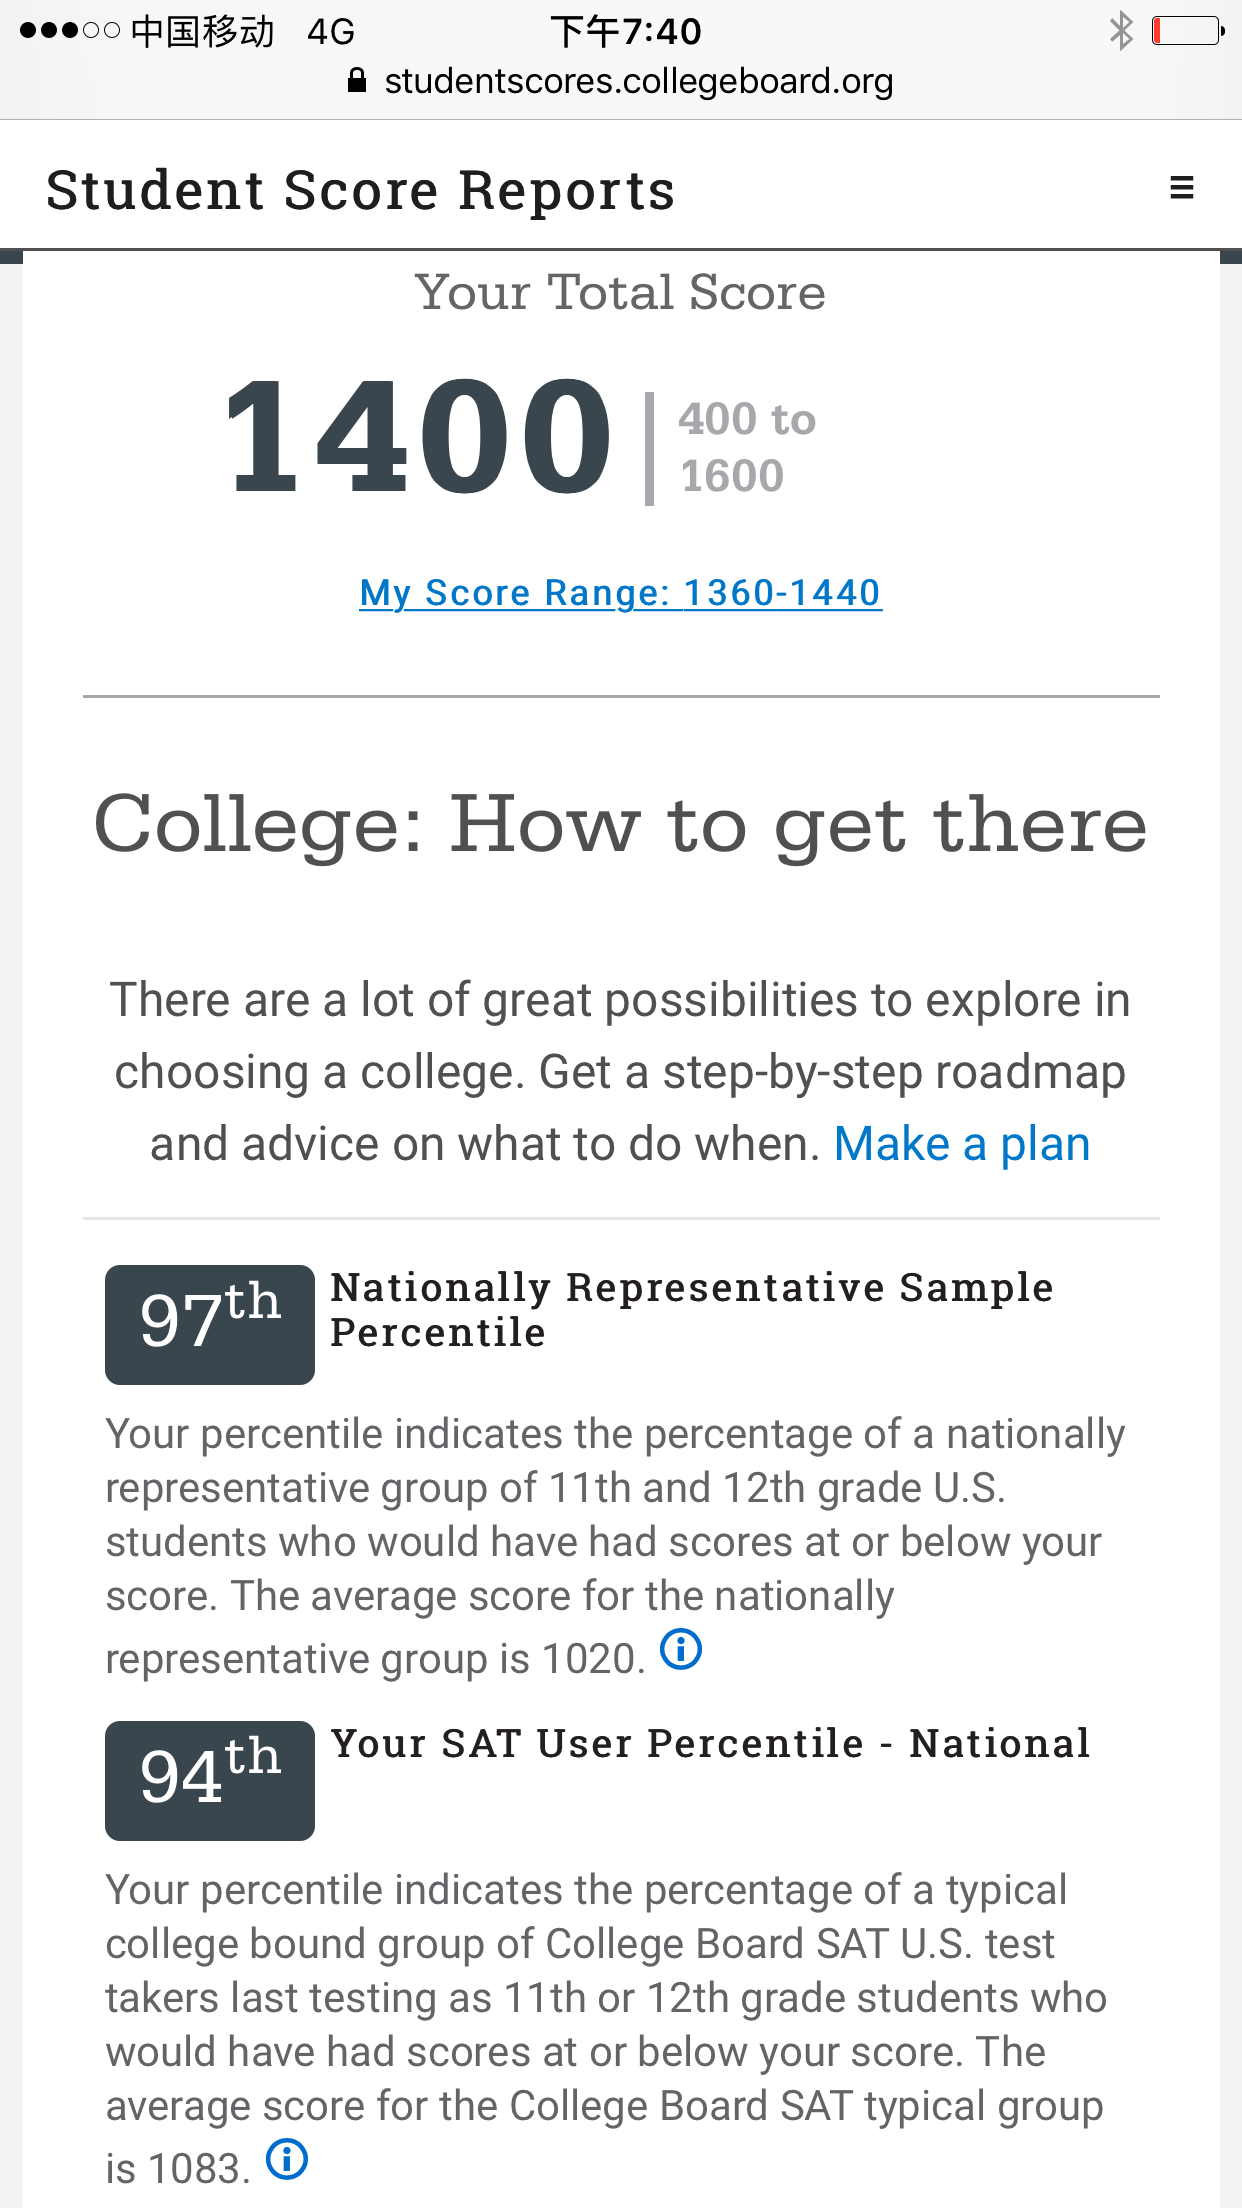Viewport: 1242px width, 2208px height.
Task: Open My Score Range: 1360-1440 link
Action: 620,593
